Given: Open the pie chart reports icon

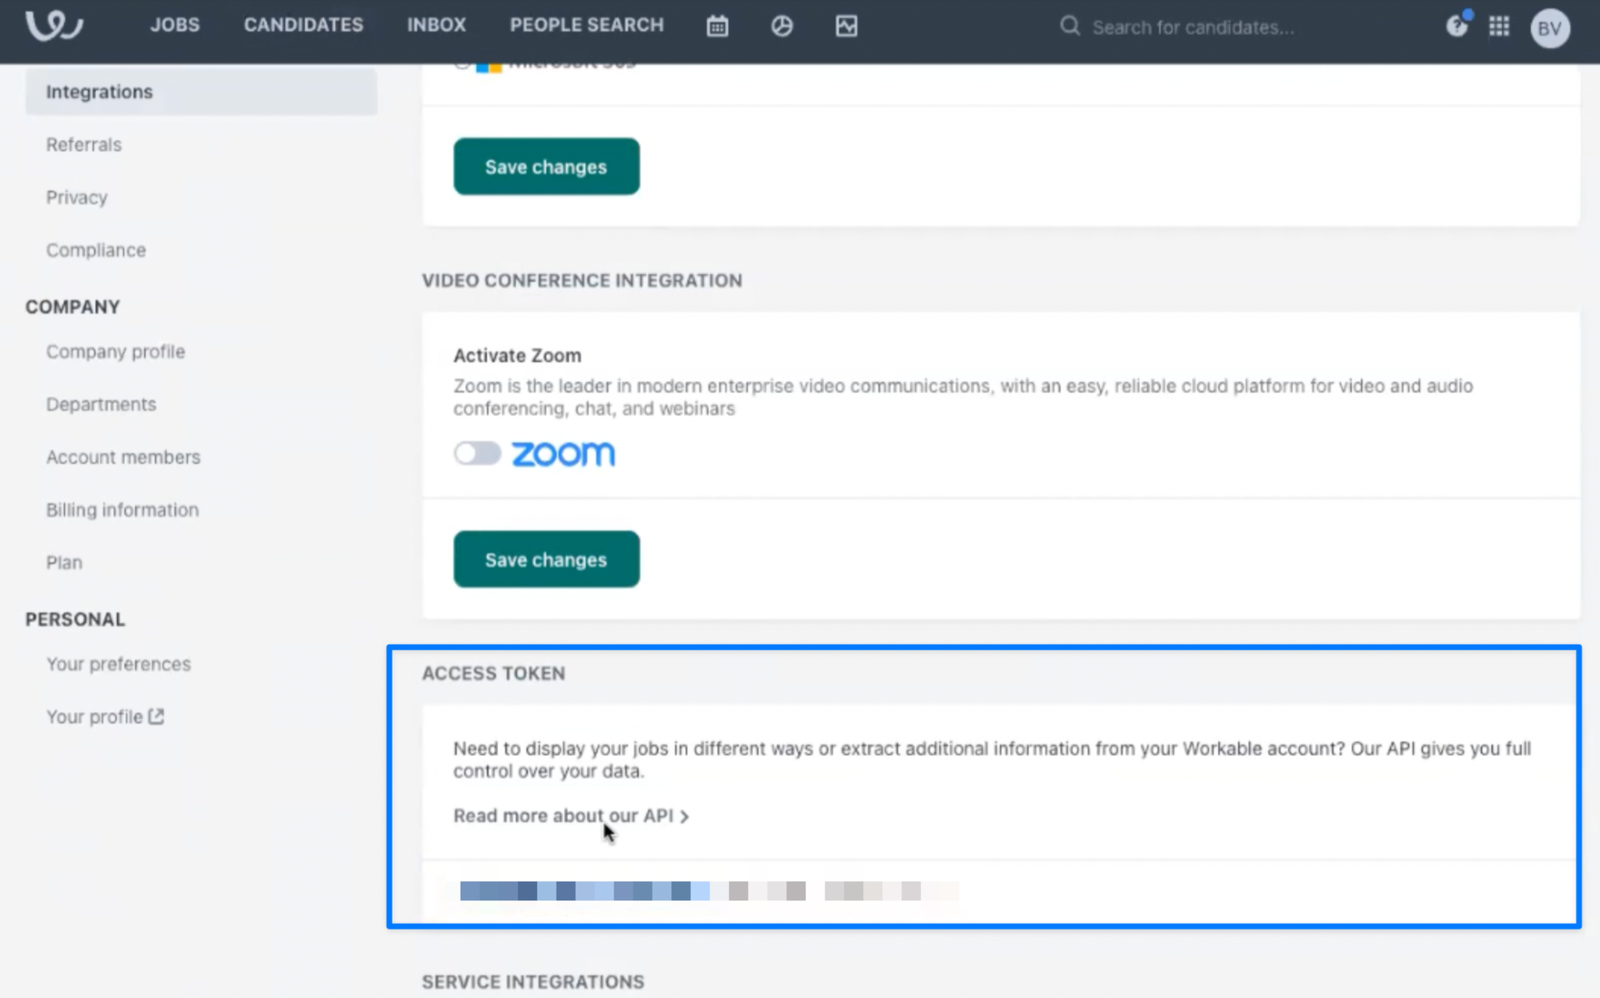Looking at the screenshot, I should pos(782,26).
